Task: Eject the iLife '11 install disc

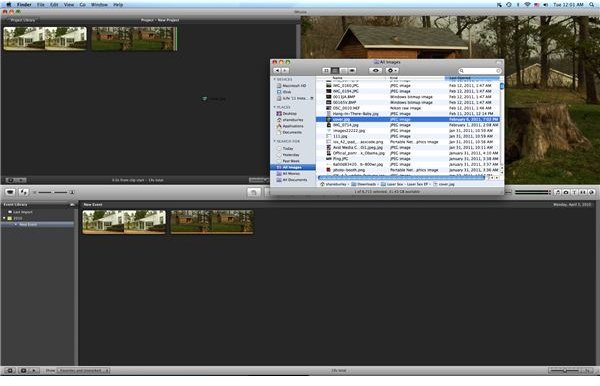Action: click(312, 98)
